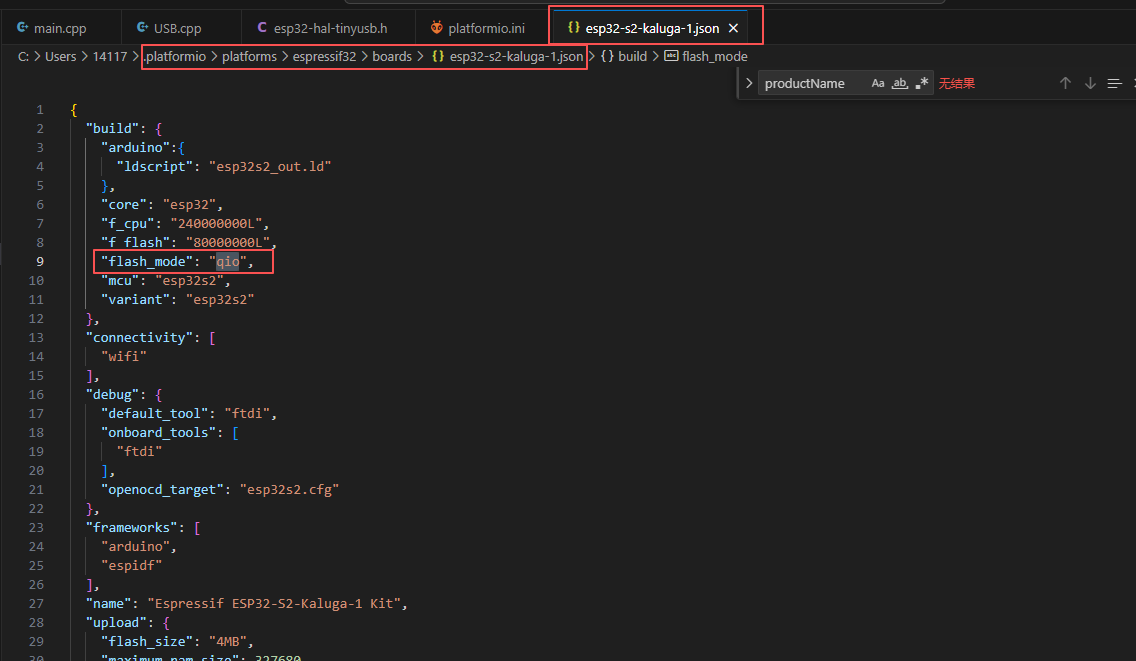Click the C header icon on esp32-hal-tinyusb.h tab
The image size is (1136, 661).
[x=262, y=28]
